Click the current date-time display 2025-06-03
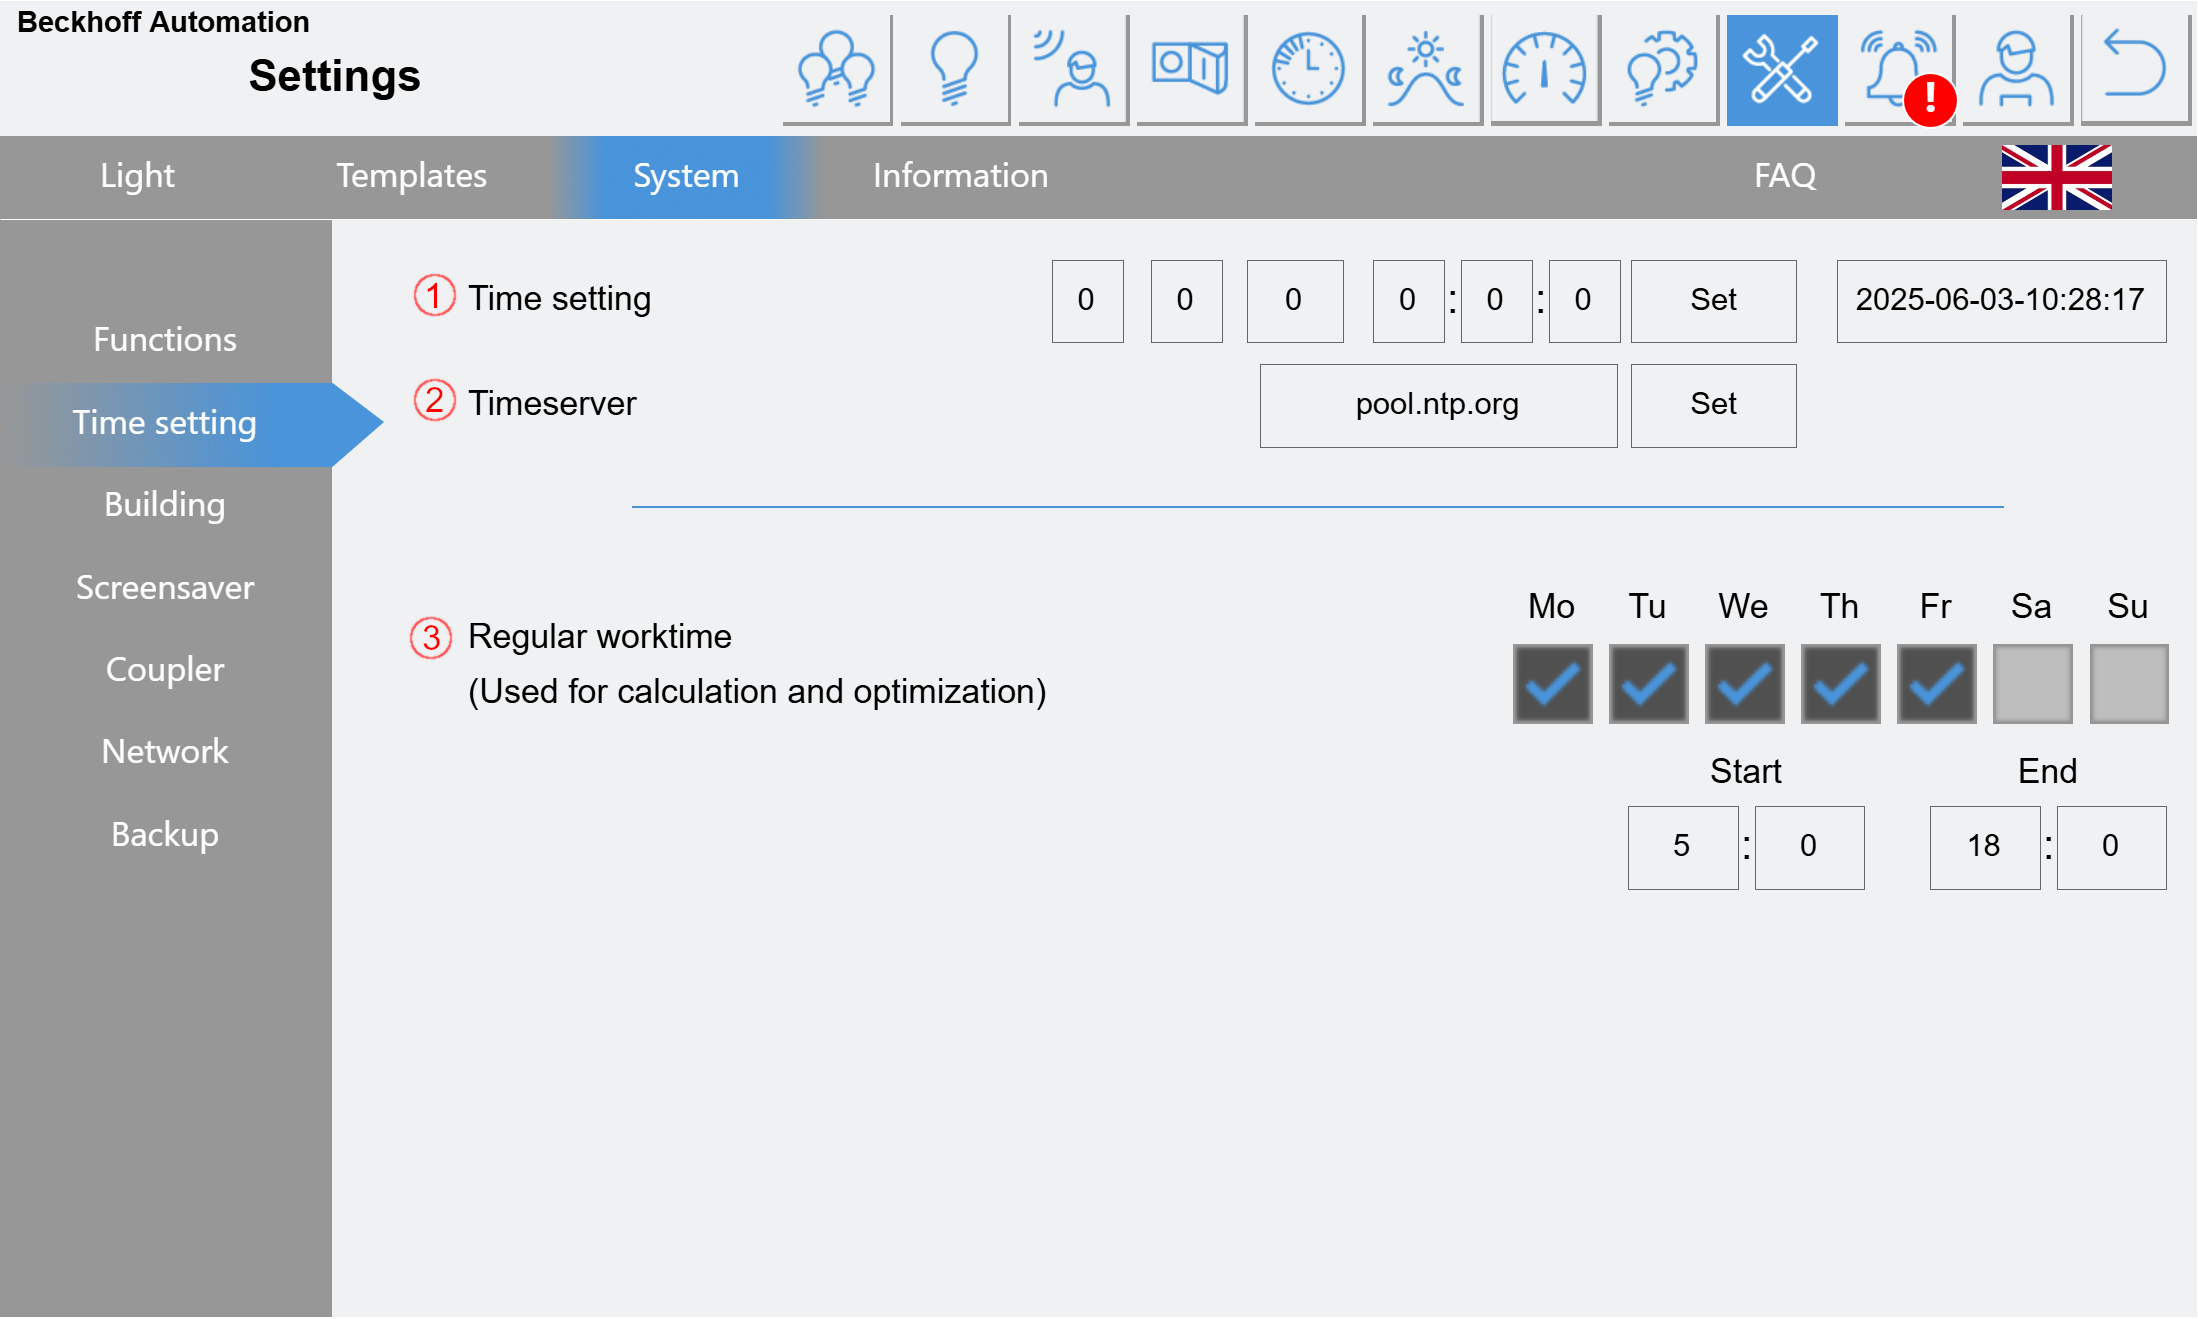This screenshot has width=2198, height=1319. tap(2001, 301)
